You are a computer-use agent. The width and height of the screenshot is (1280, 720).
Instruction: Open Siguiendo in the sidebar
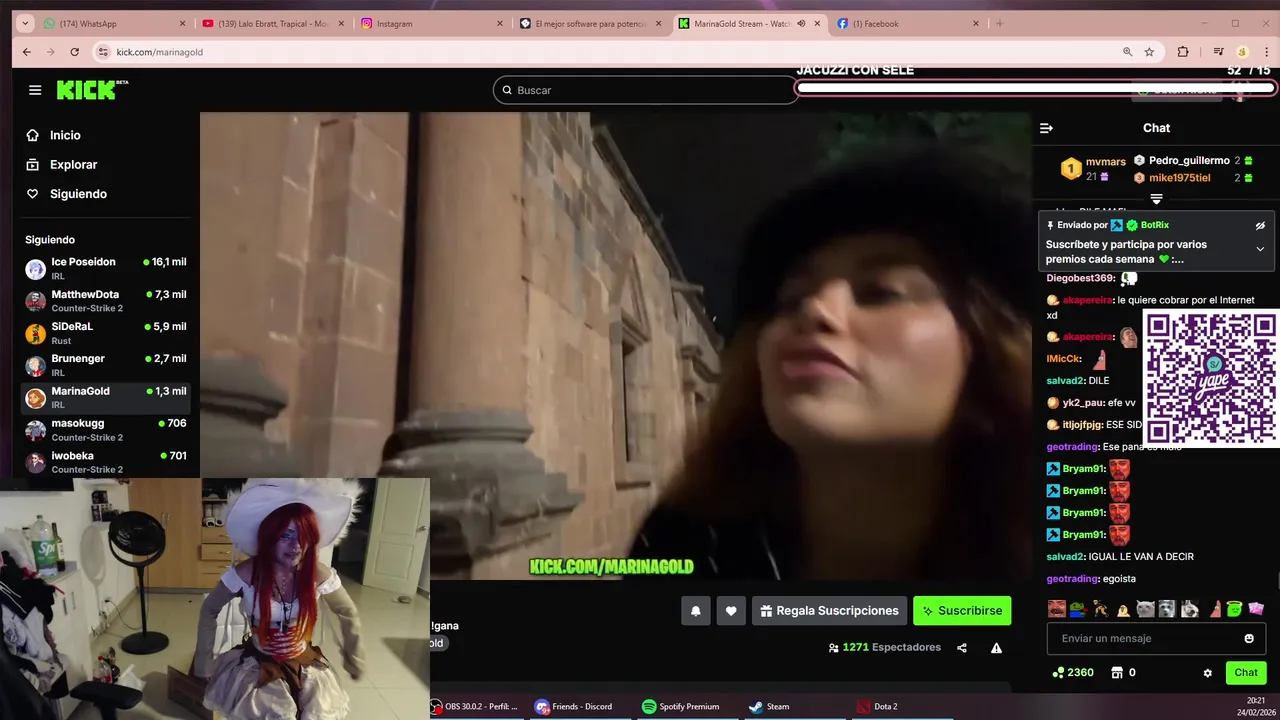(78, 194)
